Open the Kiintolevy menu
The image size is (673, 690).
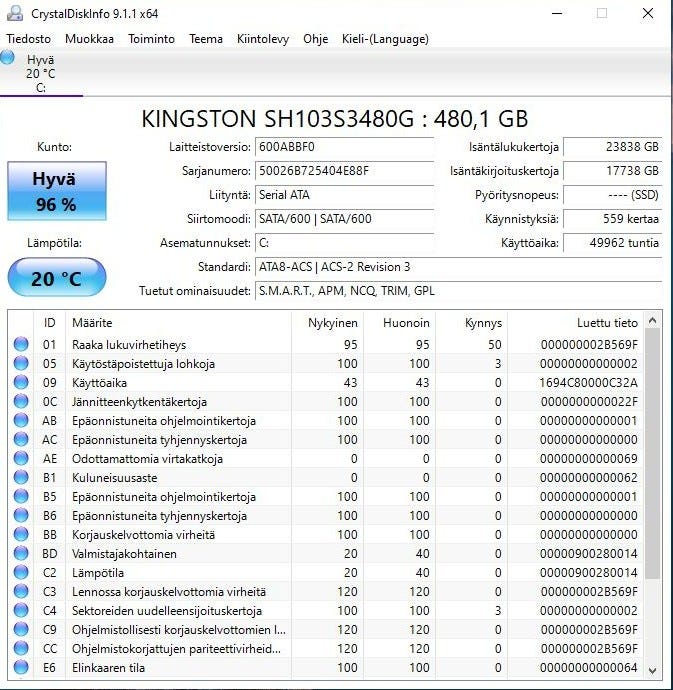pyautogui.click(x=263, y=39)
